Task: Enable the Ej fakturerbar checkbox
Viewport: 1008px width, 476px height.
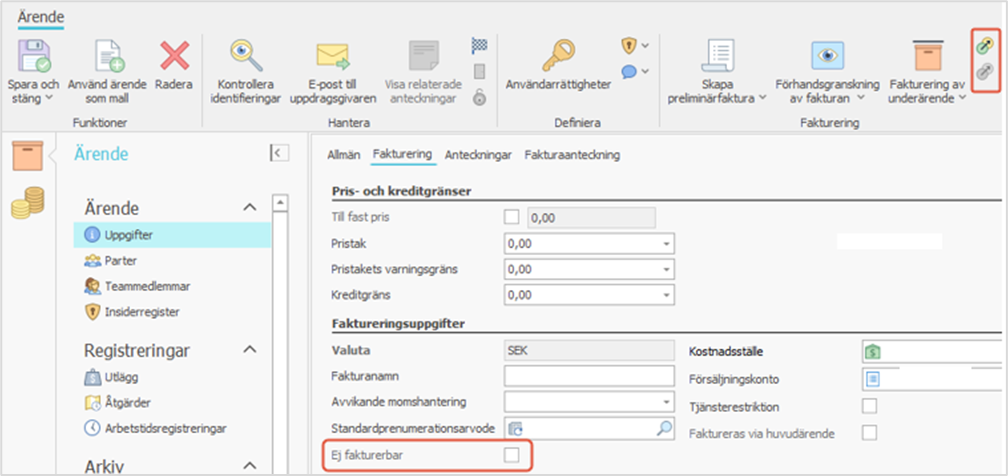Action: pyautogui.click(x=512, y=456)
